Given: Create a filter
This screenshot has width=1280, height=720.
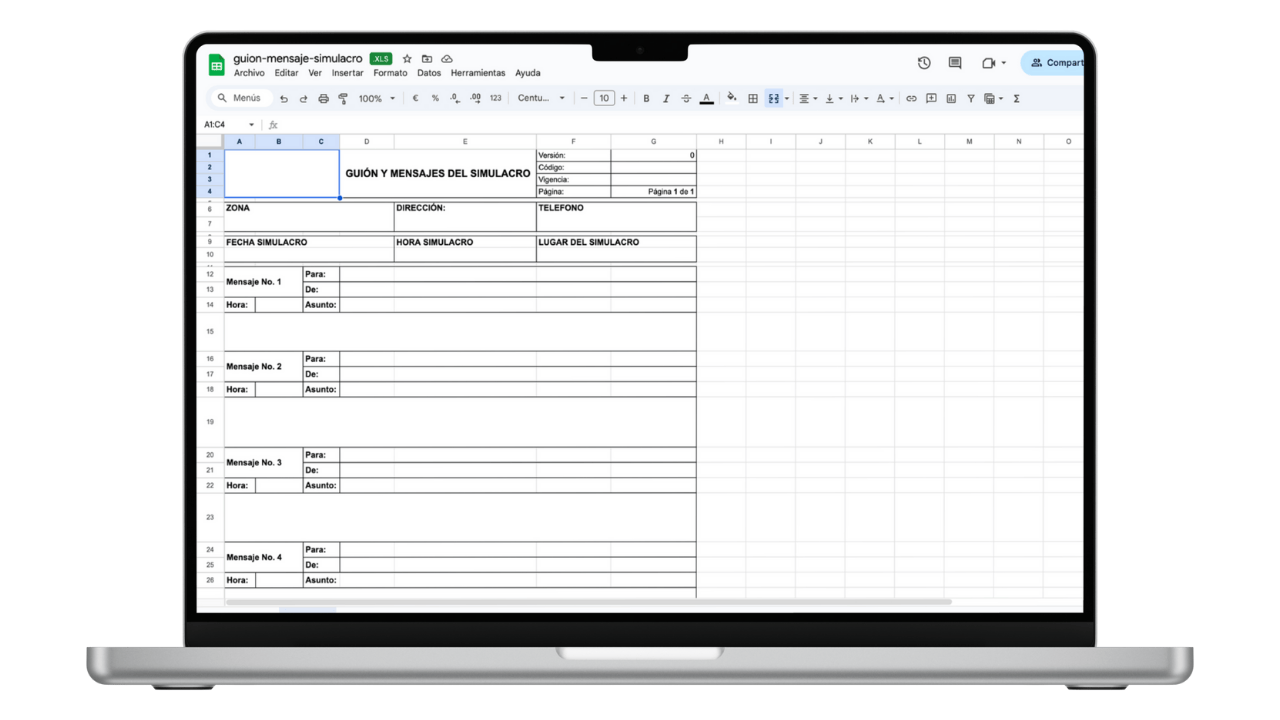Looking at the screenshot, I should pyautogui.click(x=970, y=98).
